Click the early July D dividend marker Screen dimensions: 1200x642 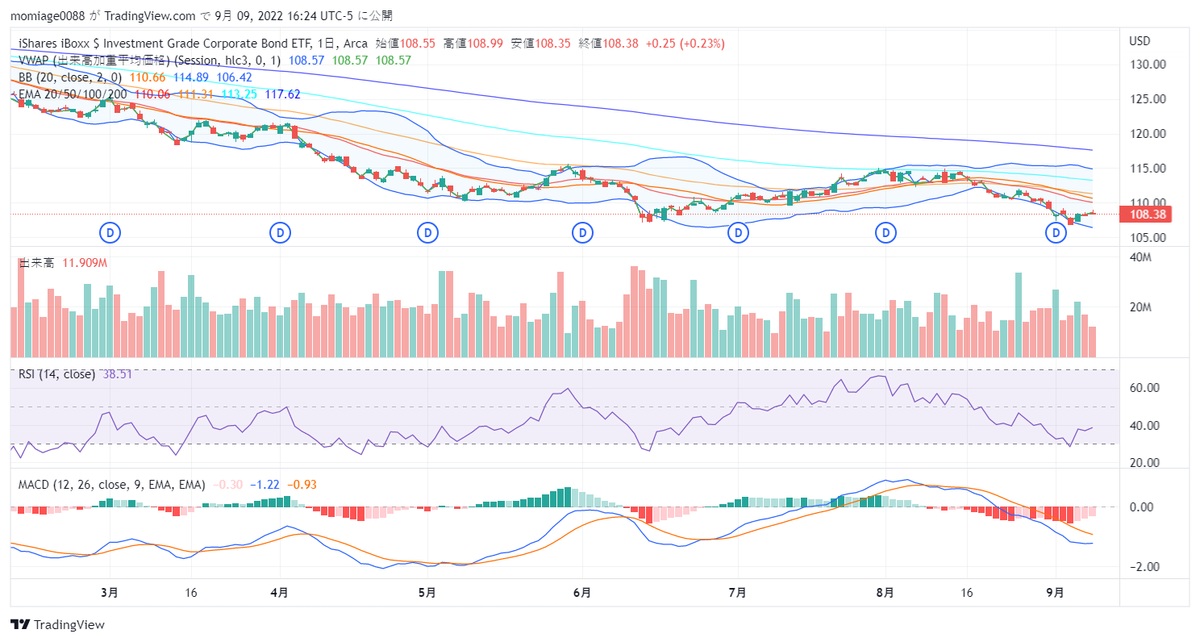pos(738,232)
